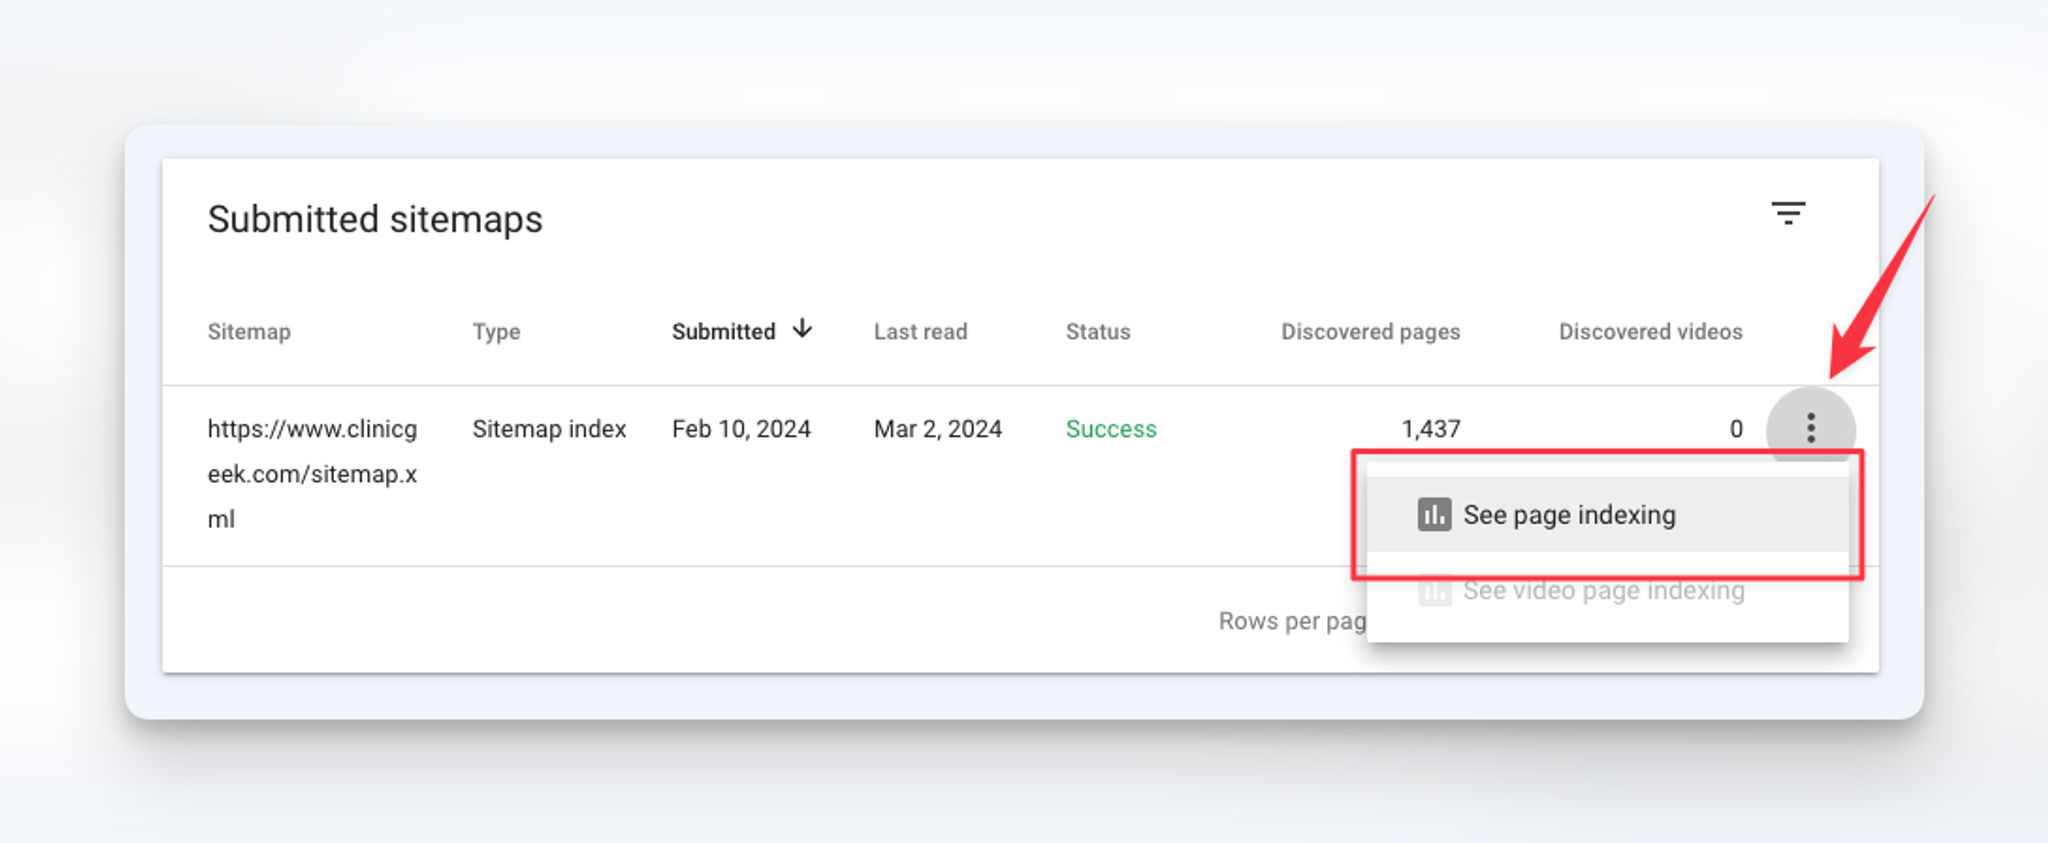
Task: Click the Type column header
Action: [x=496, y=332]
